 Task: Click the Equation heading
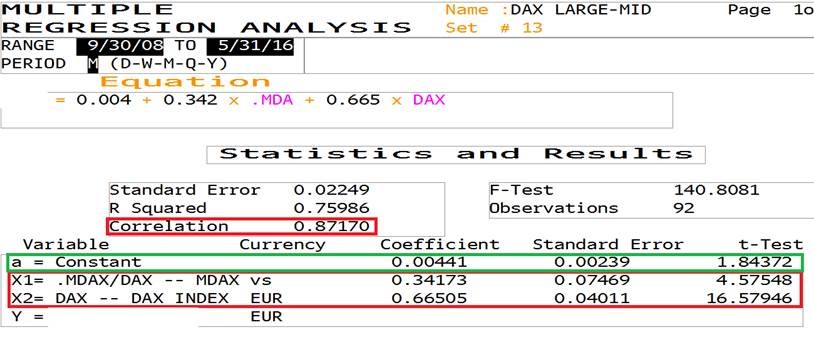(x=185, y=82)
